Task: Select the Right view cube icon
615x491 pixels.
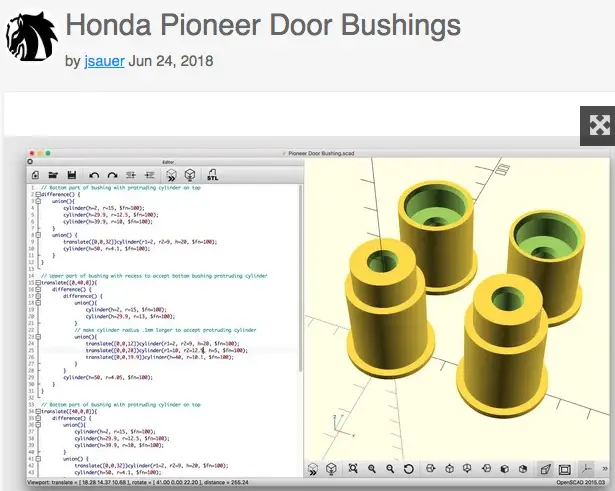Action: 431,469
